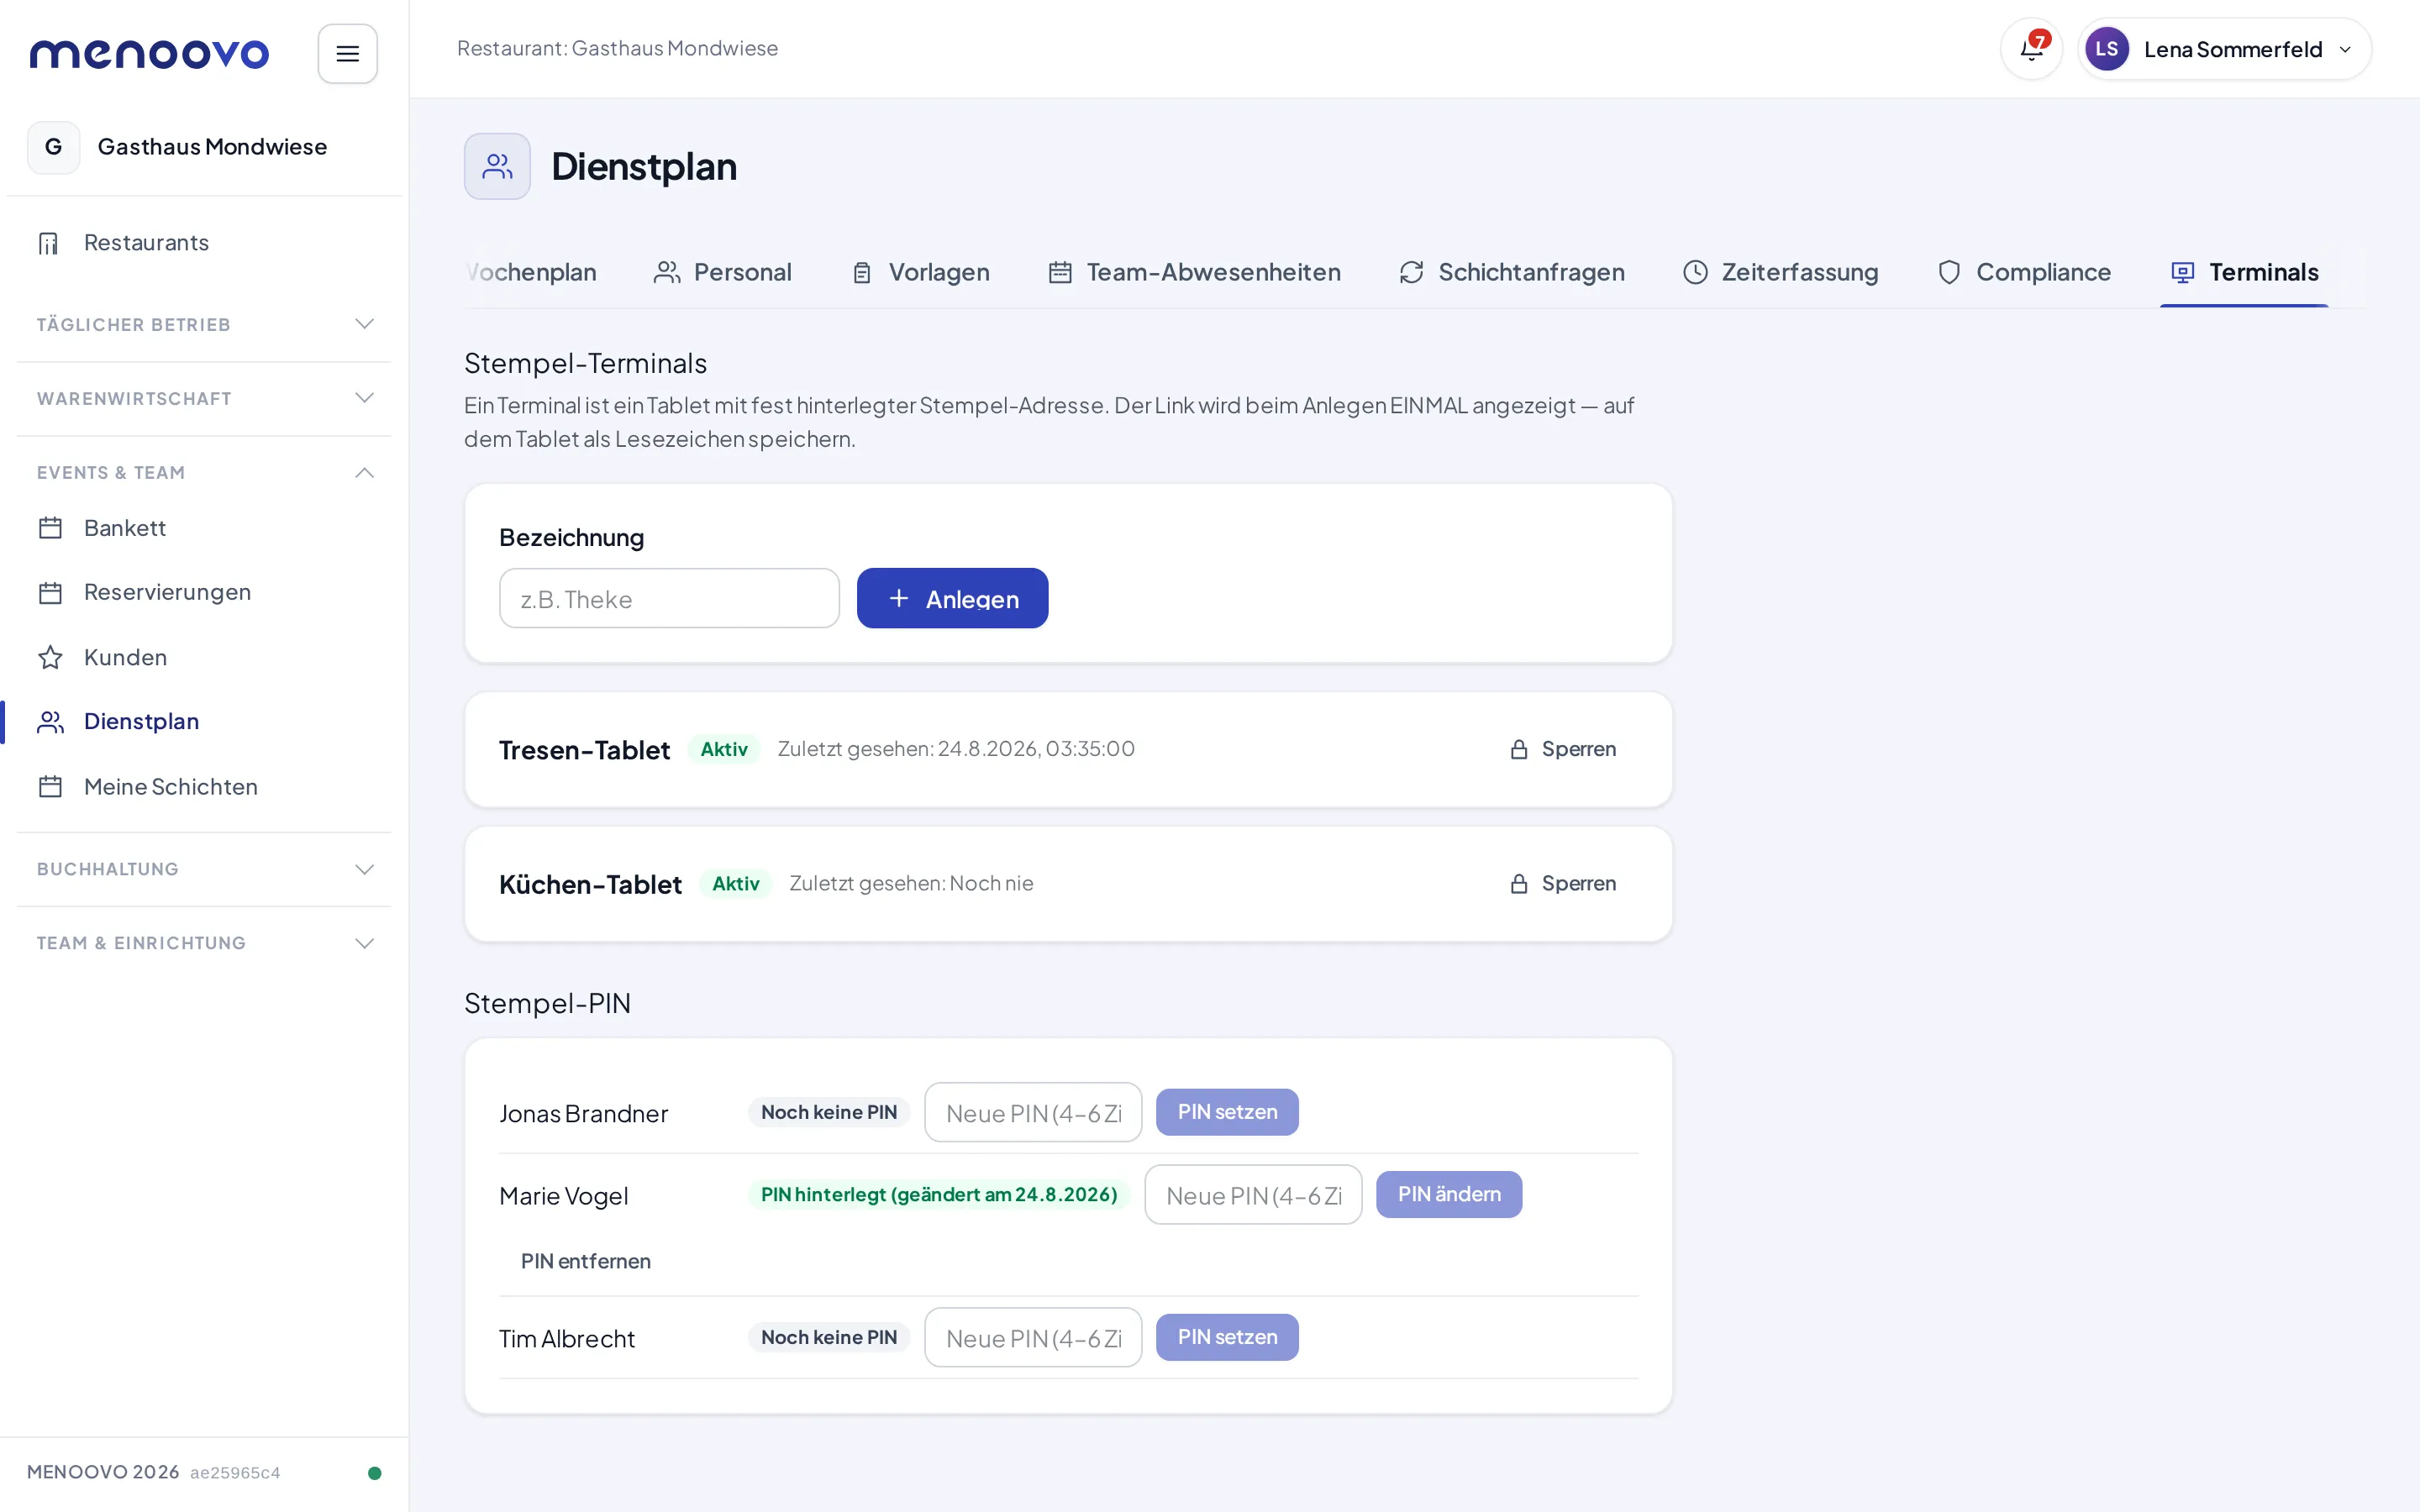Screen dimensions: 2420x1512
Task: Focus the Neue PIN field for Marie Vogel
Action: [1253, 1194]
